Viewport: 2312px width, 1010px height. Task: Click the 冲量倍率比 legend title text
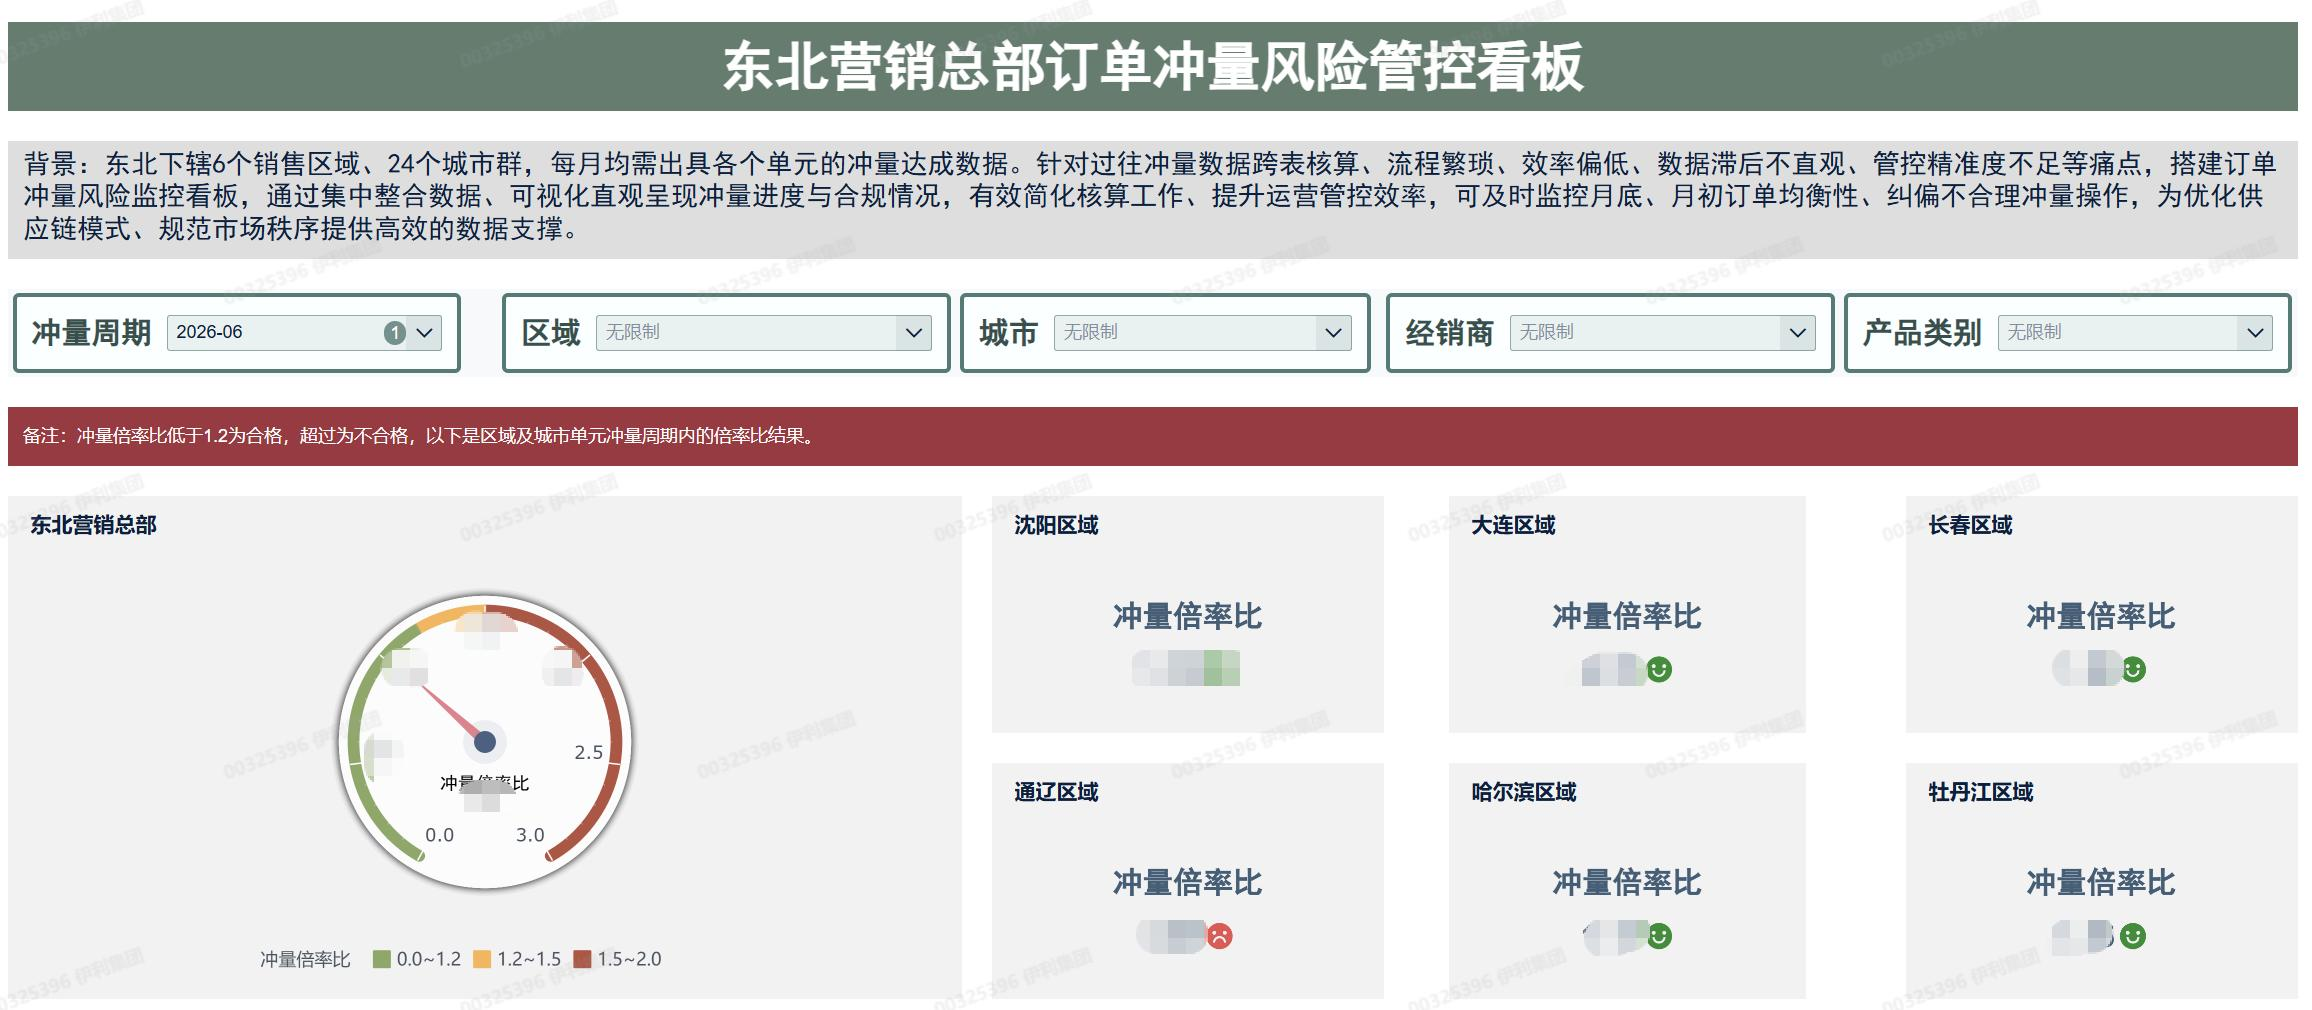305,959
